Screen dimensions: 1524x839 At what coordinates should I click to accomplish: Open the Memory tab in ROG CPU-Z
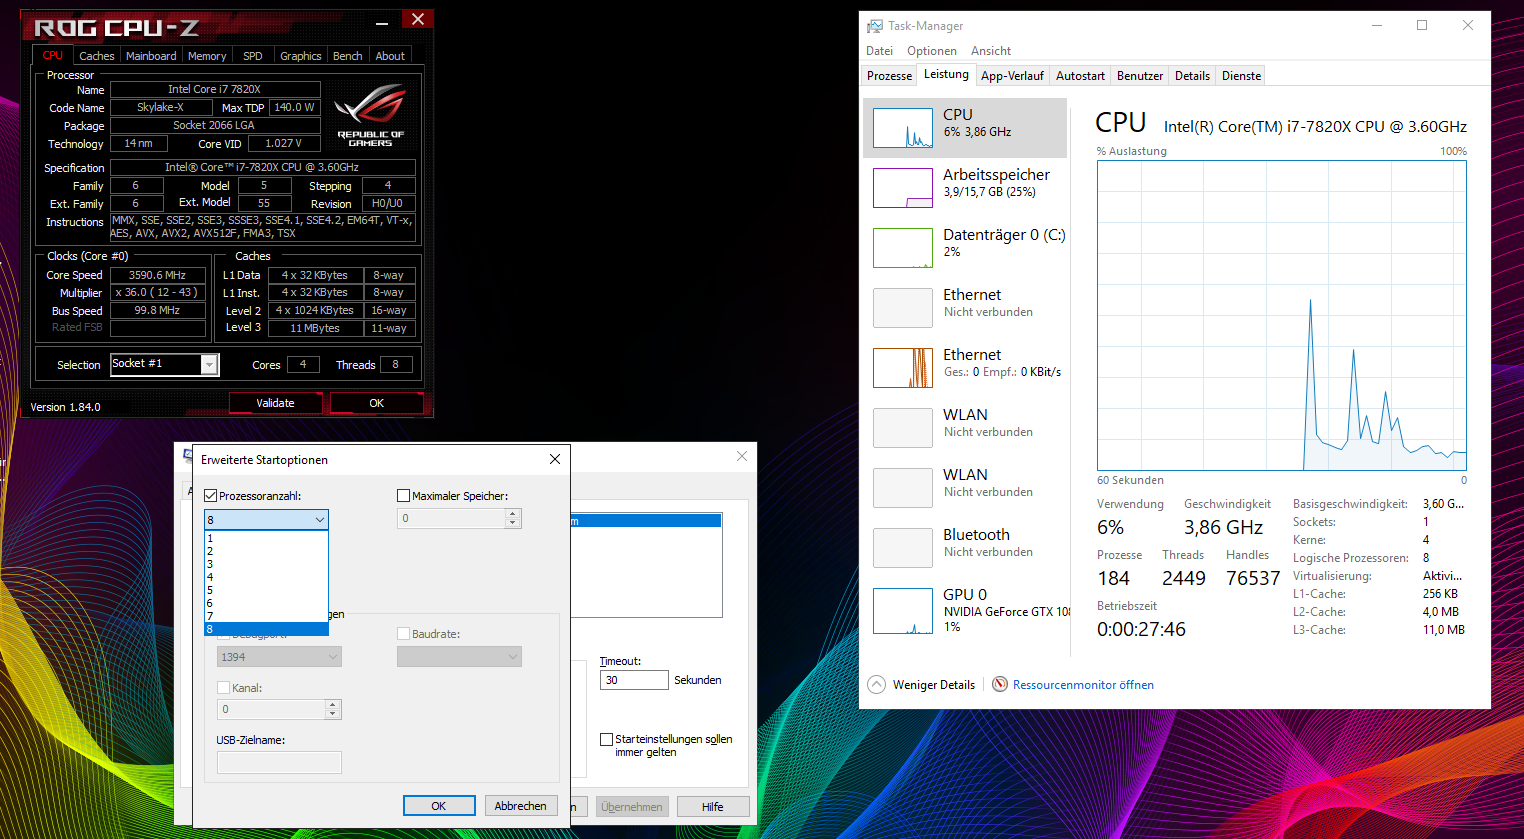pyautogui.click(x=207, y=56)
